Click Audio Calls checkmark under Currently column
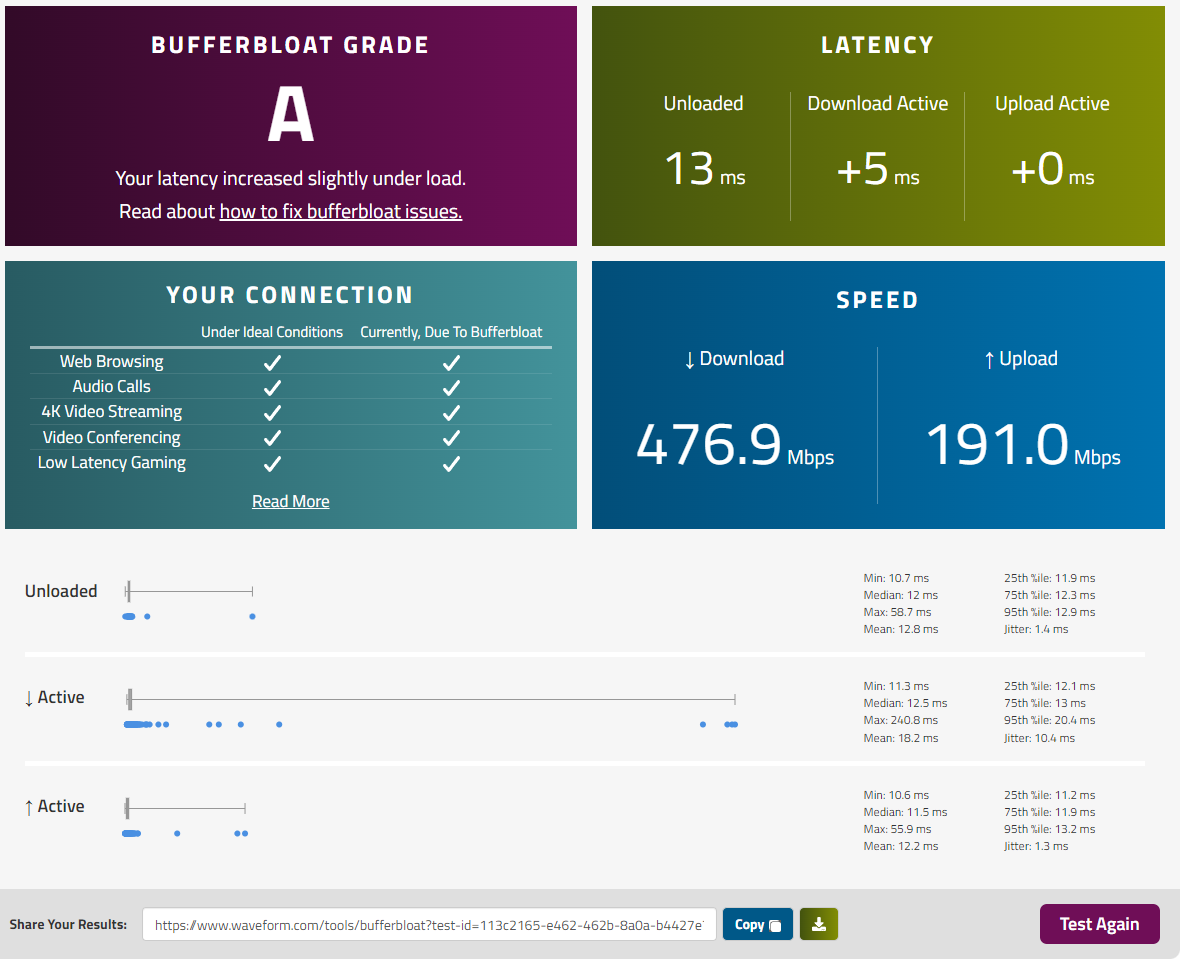Viewport: 1182px width, 959px height. tap(451, 387)
